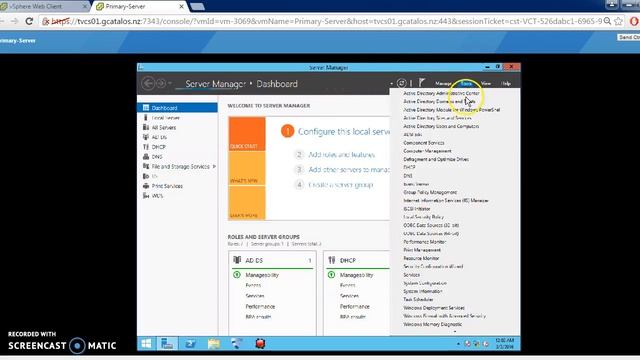Click the QUICK START tile
640x360 pixels.
(x=247, y=134)
